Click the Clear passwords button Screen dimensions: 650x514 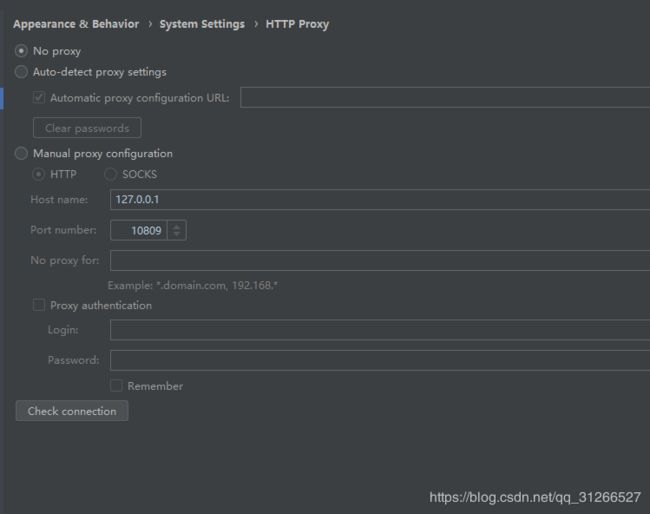click(87, 128)
